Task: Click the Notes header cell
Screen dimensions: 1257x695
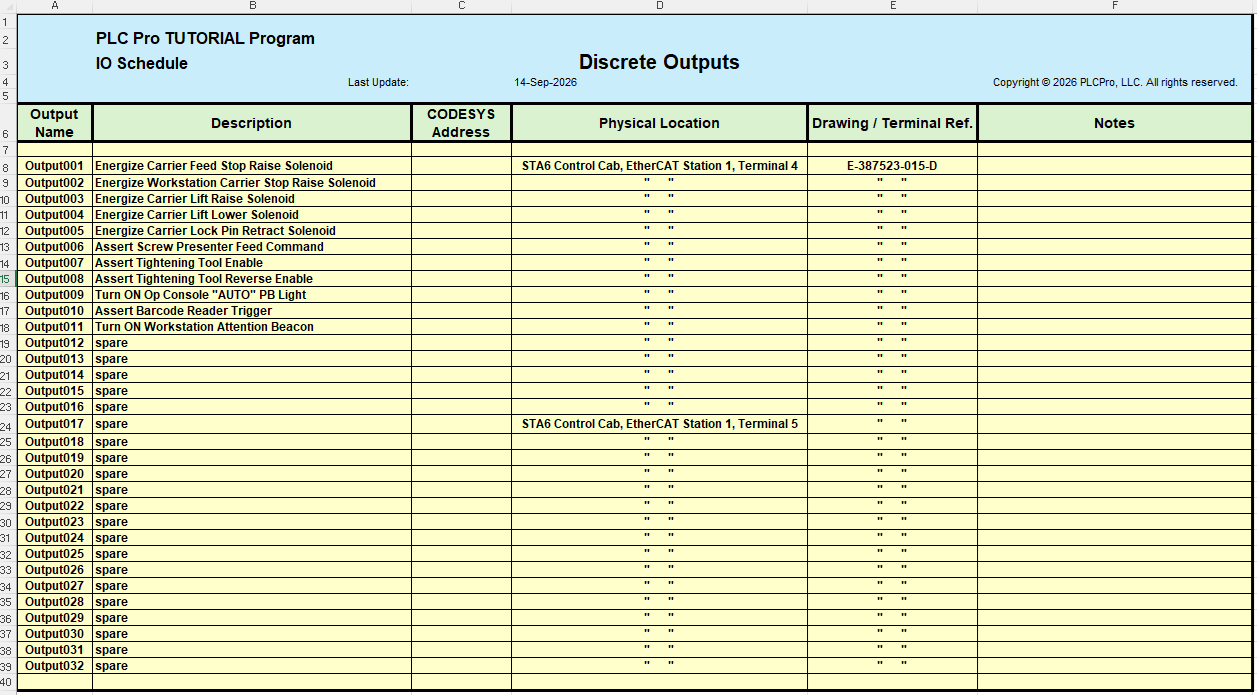Action: coord(1114,123)
